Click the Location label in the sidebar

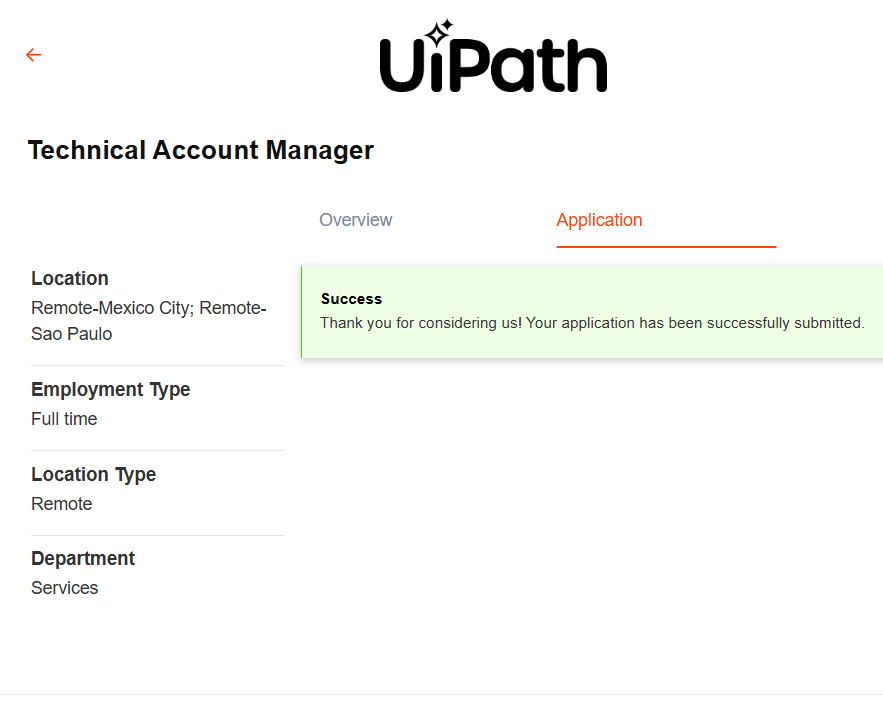point(70,278)
